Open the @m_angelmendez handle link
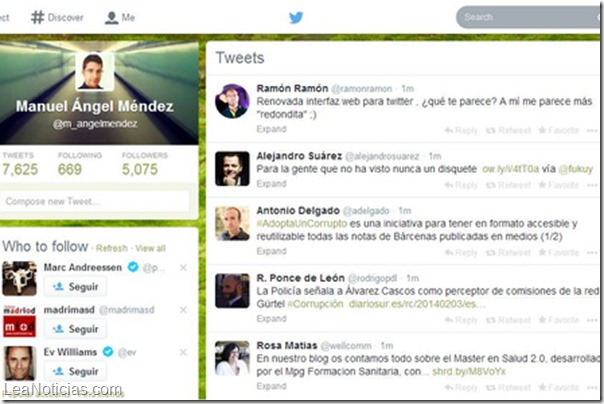 [x=95, y=124]
